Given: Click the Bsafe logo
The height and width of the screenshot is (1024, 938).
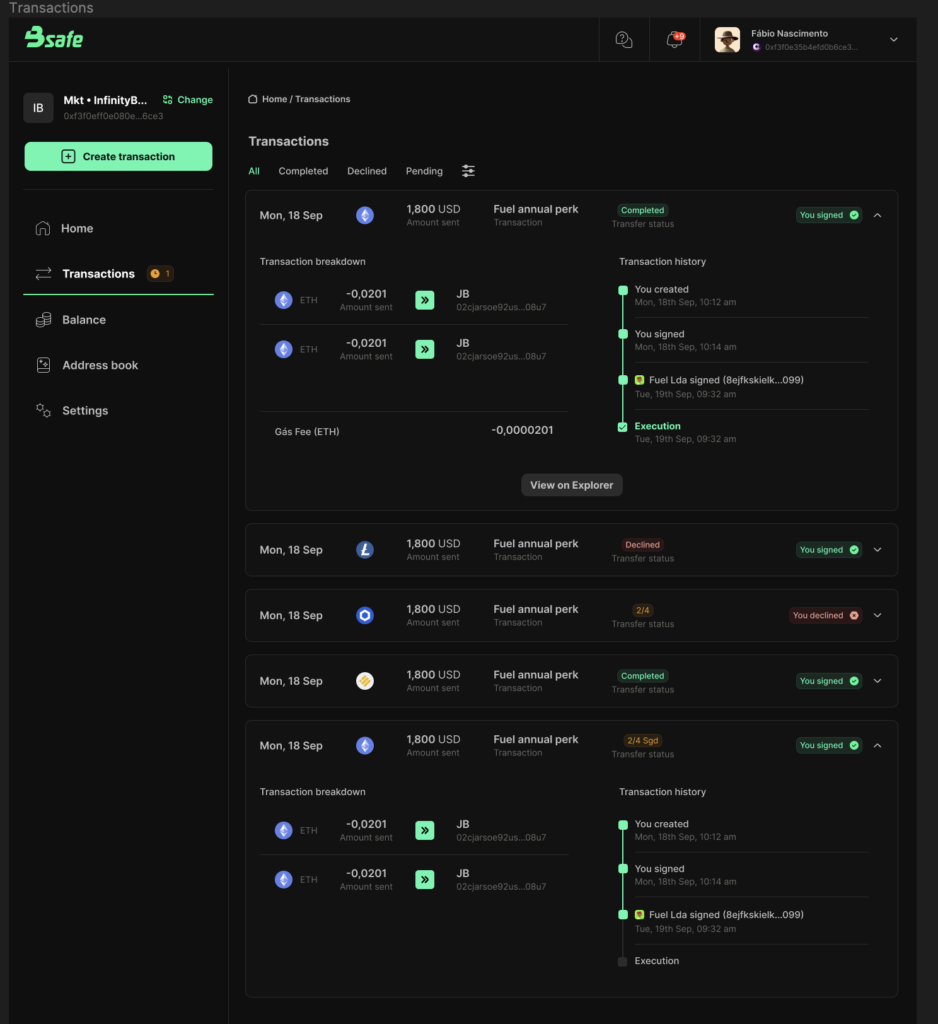Looking at the screenshot, I should coord(54,39).
